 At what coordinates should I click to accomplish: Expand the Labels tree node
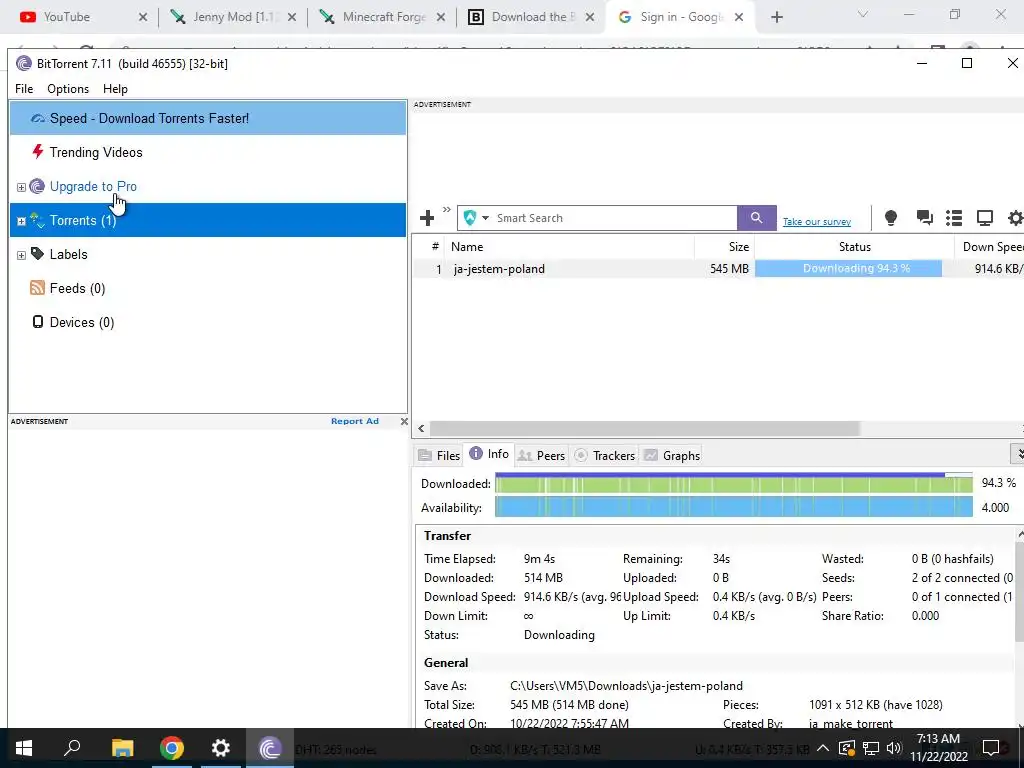(x=21, y=255)
